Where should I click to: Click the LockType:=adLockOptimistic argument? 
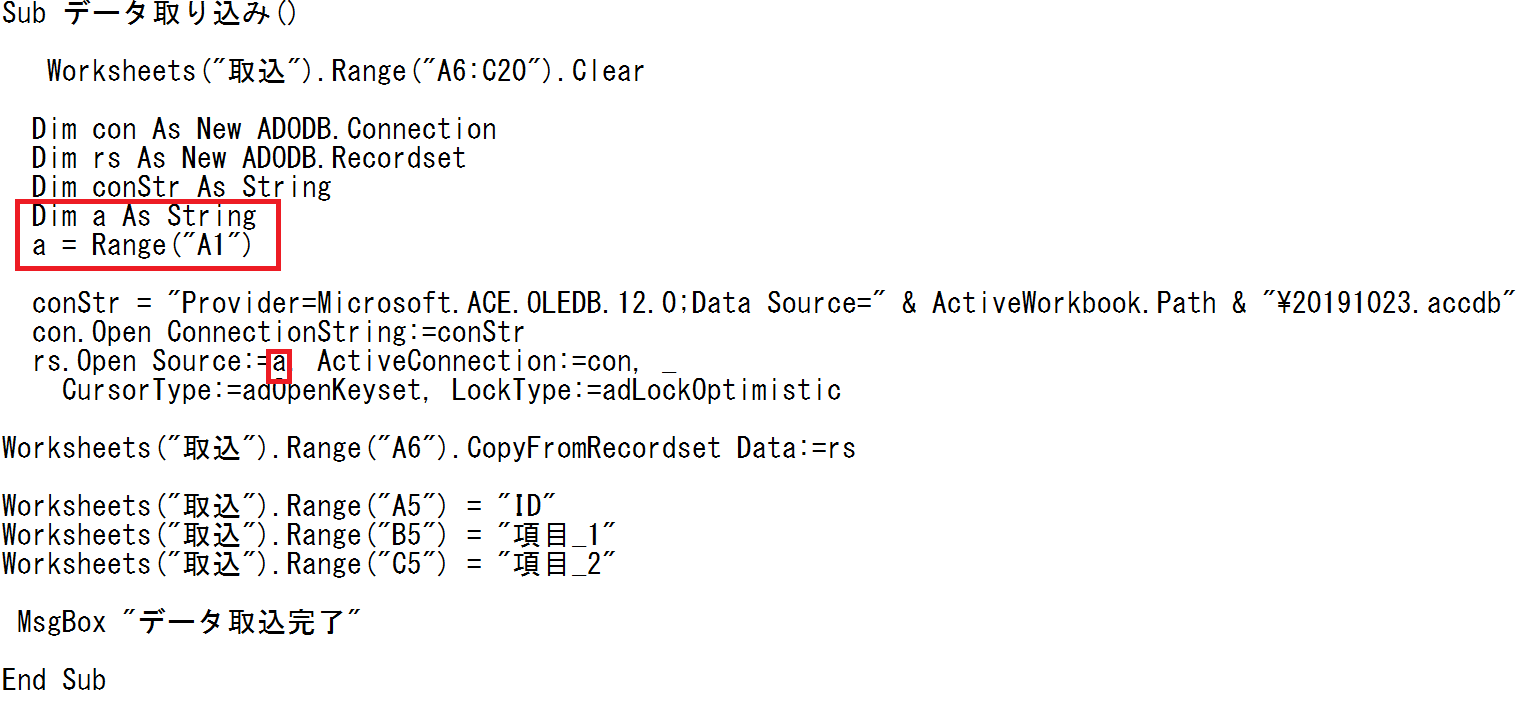(x=646, y=389)
